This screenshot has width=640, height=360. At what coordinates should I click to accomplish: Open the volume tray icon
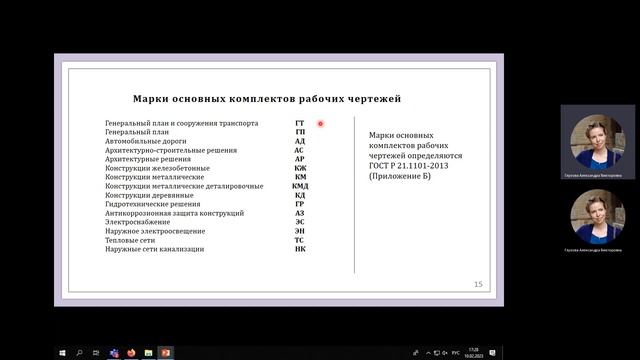pos(445,353)
